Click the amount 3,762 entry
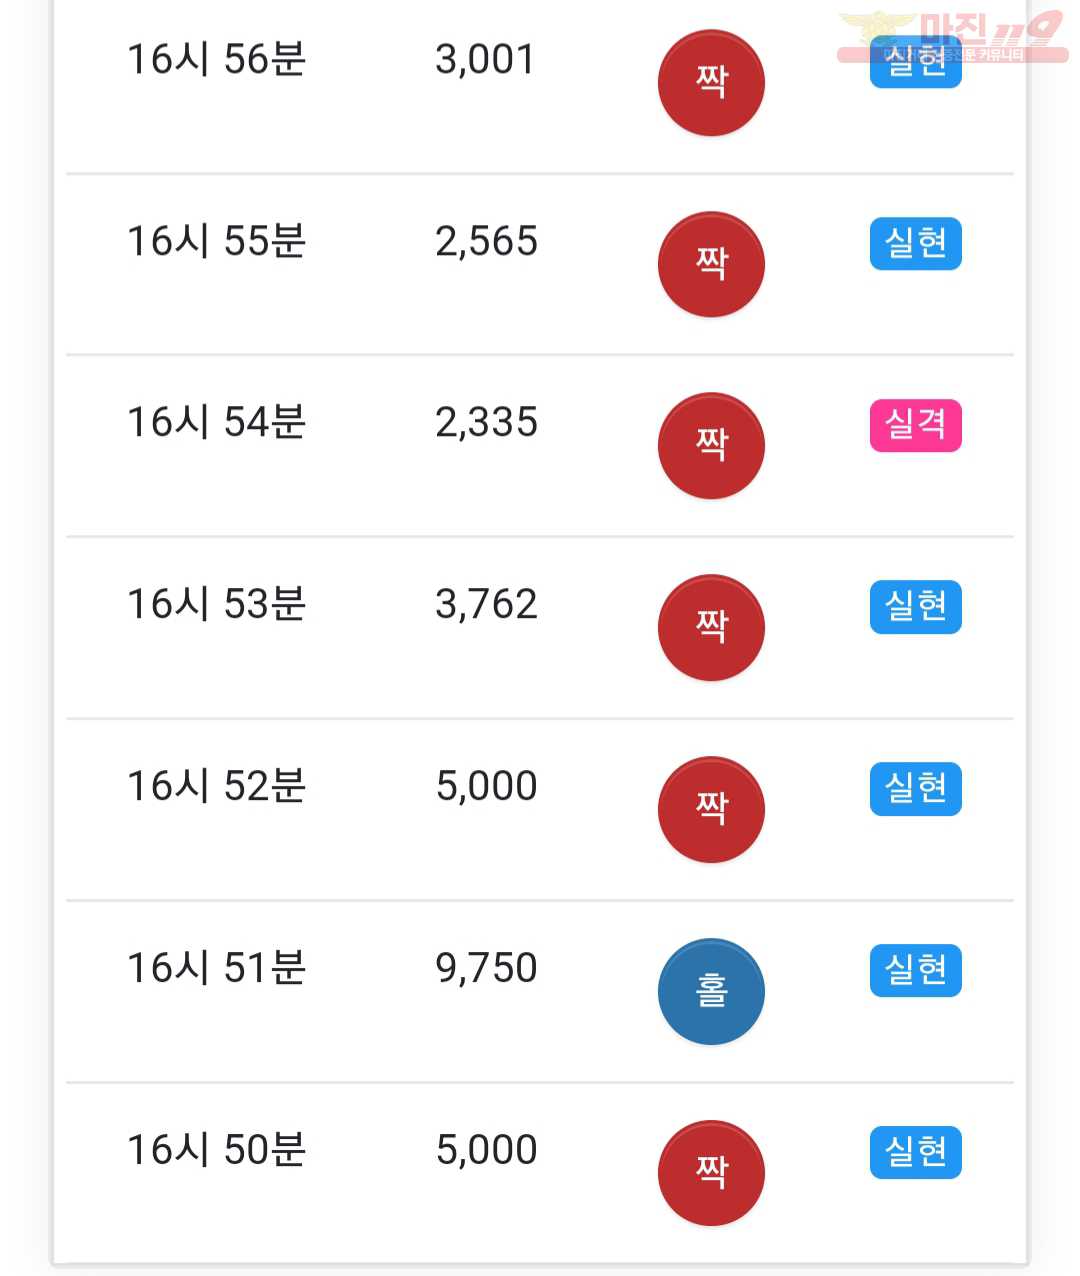1080x1276 pixels. (x=487, y=604)
